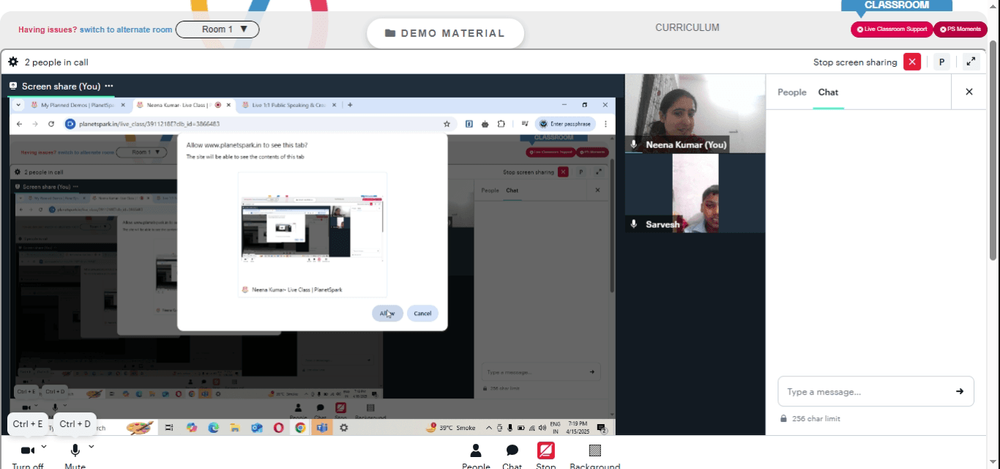Click browser Reload icon in shared screen
The height and width of the screenshot is (469, 1000).
click(51, 124)
